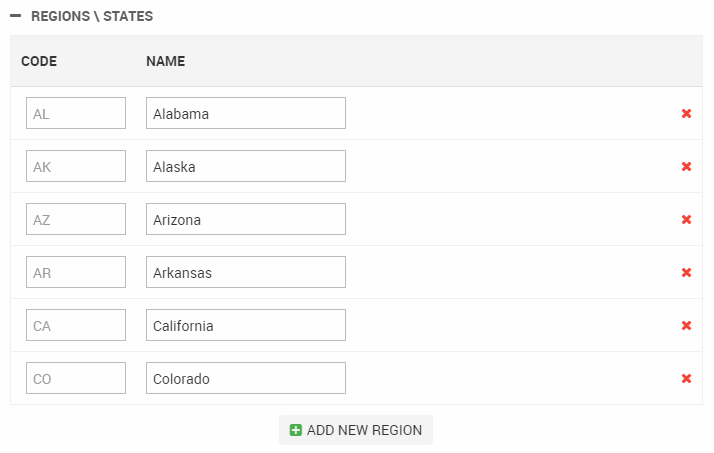
Task: Remove the Colorado region entry
Action: [x=686, y=379]
